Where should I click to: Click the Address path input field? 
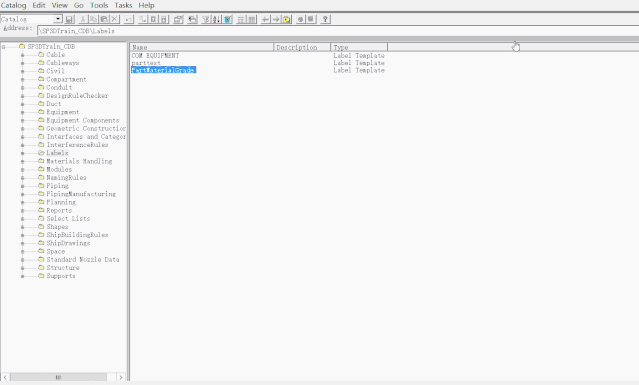(x=338, y=31)
